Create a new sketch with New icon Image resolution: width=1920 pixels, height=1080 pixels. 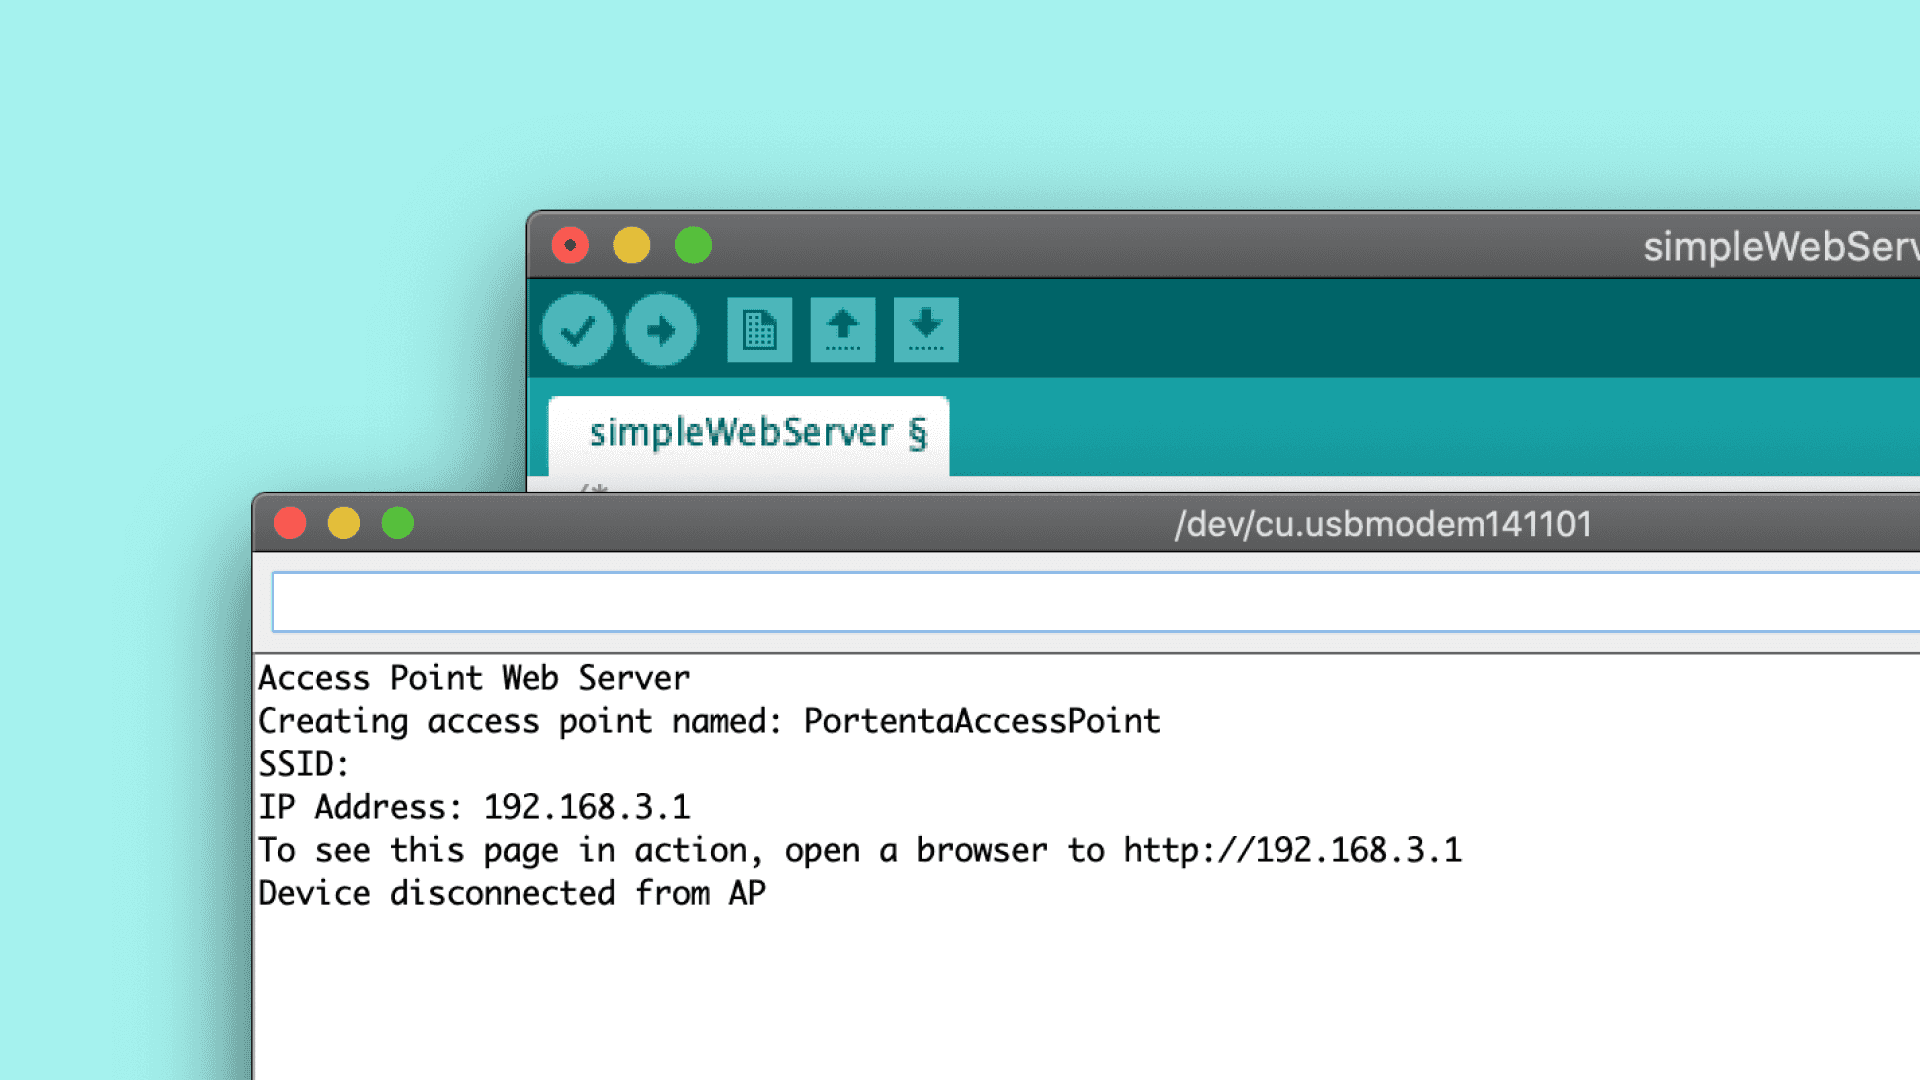759,330
